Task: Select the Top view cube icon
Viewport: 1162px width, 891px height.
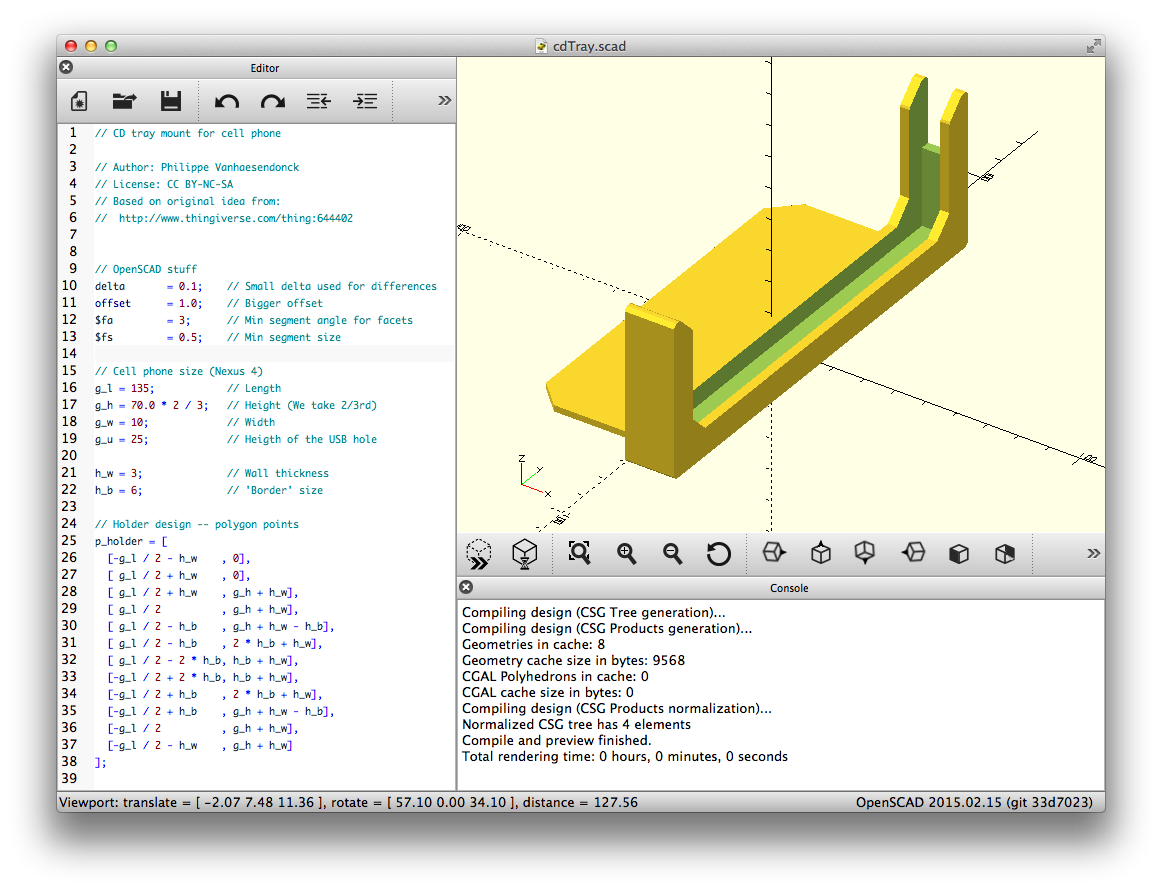Action: [821, 553]
